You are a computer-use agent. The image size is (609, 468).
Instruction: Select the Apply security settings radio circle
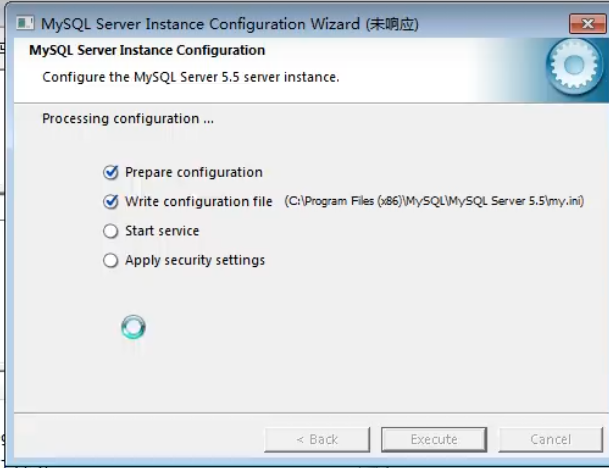(x=111, y=260)
